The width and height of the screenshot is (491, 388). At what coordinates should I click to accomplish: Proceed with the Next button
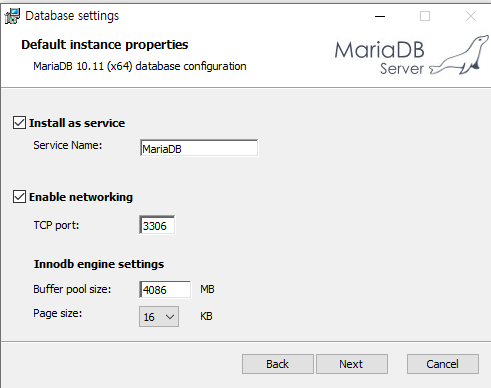point(351,364)
